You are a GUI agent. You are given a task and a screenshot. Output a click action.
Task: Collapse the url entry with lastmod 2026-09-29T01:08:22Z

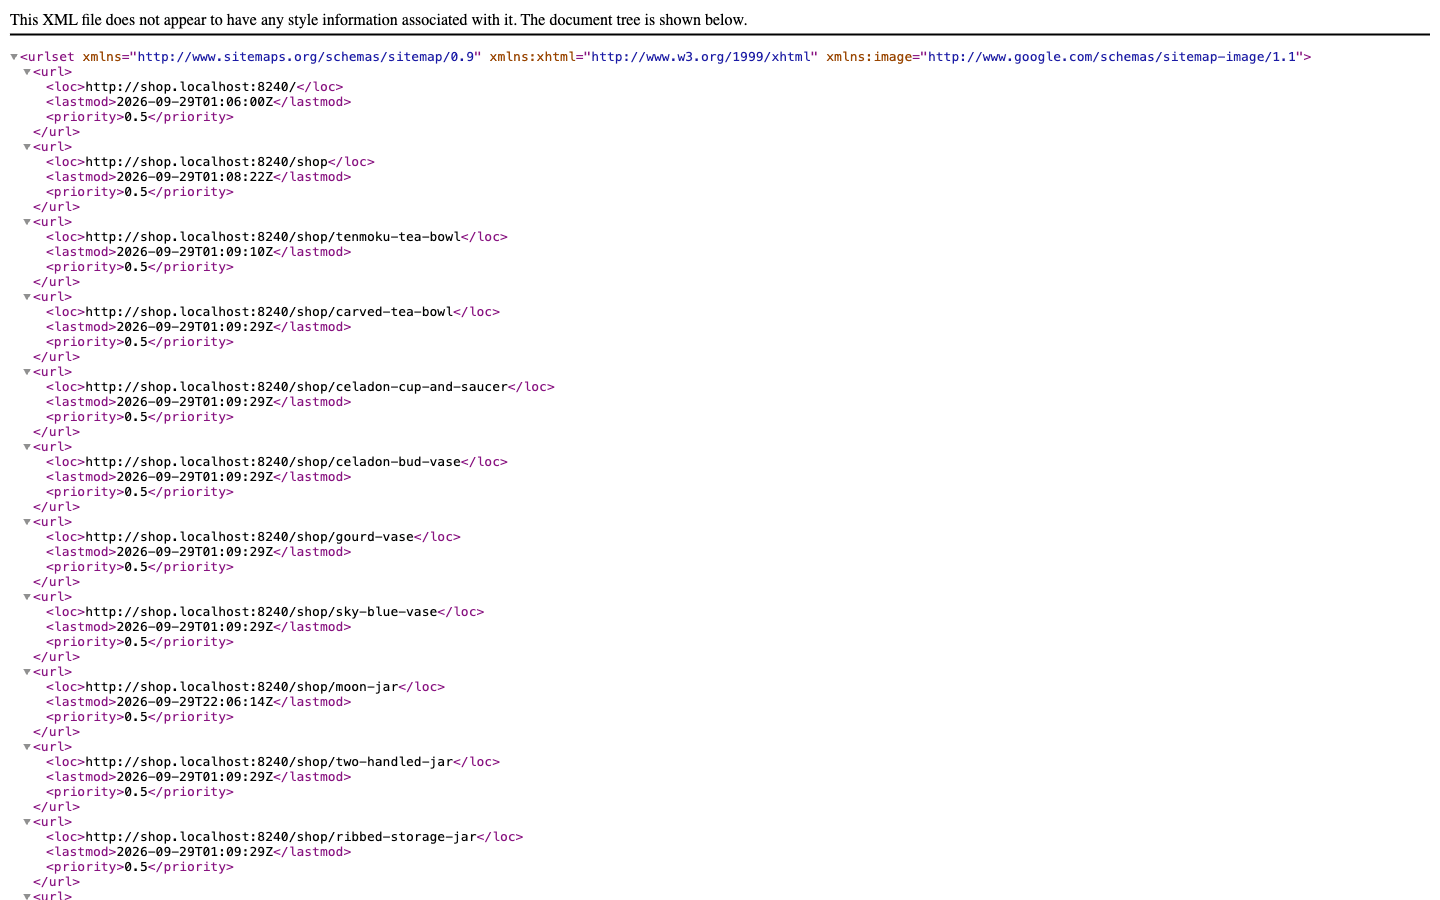pos(27,147)
